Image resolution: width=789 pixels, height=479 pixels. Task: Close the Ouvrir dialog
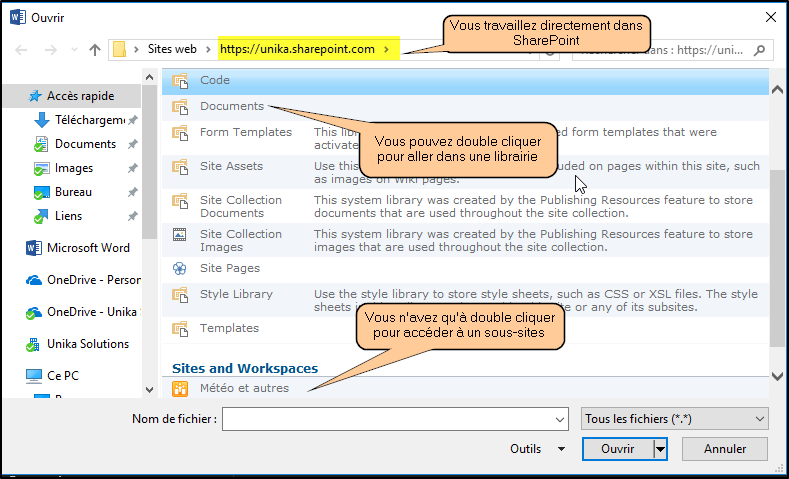coord(770,18)
